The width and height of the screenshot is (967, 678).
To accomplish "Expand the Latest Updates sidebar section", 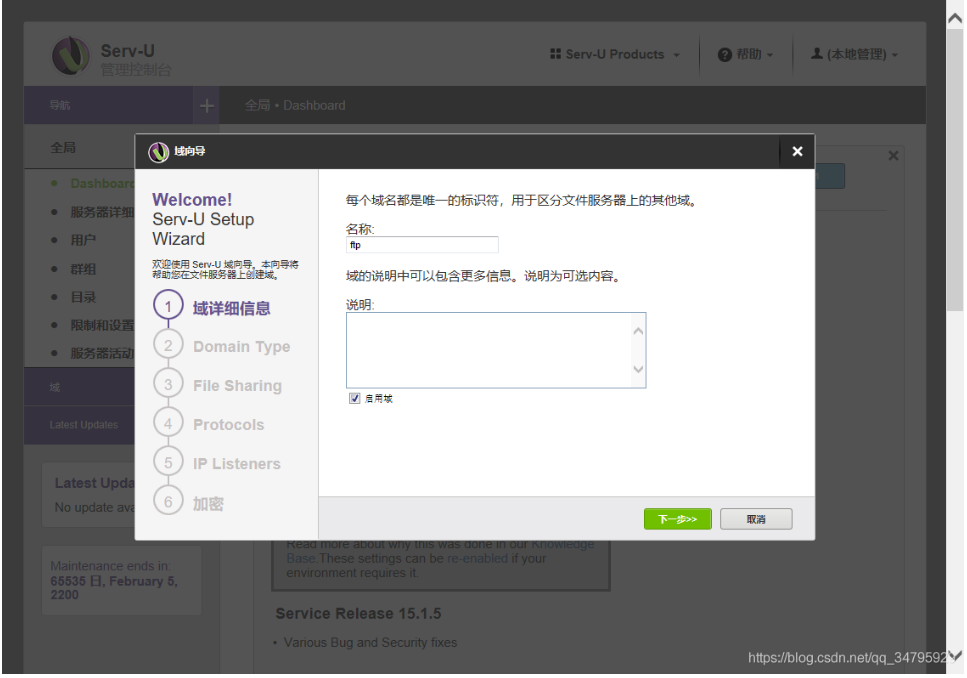I will point(79,425).
